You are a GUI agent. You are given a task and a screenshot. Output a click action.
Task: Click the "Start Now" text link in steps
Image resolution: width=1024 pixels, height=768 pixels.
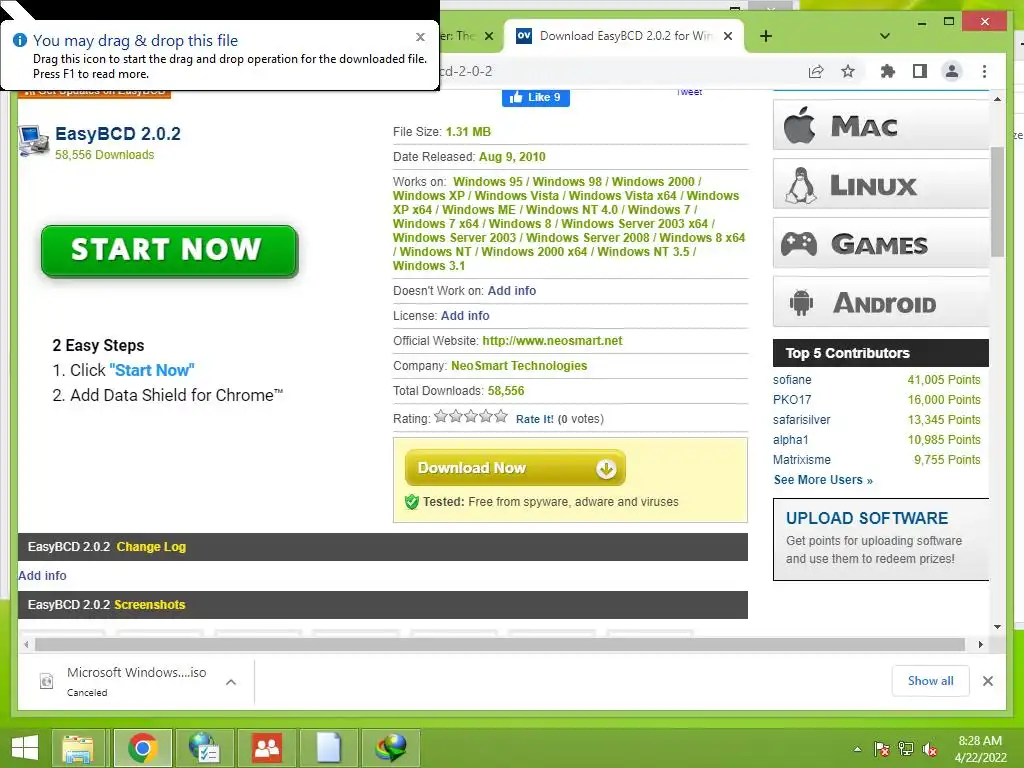[x=152, y=370]
